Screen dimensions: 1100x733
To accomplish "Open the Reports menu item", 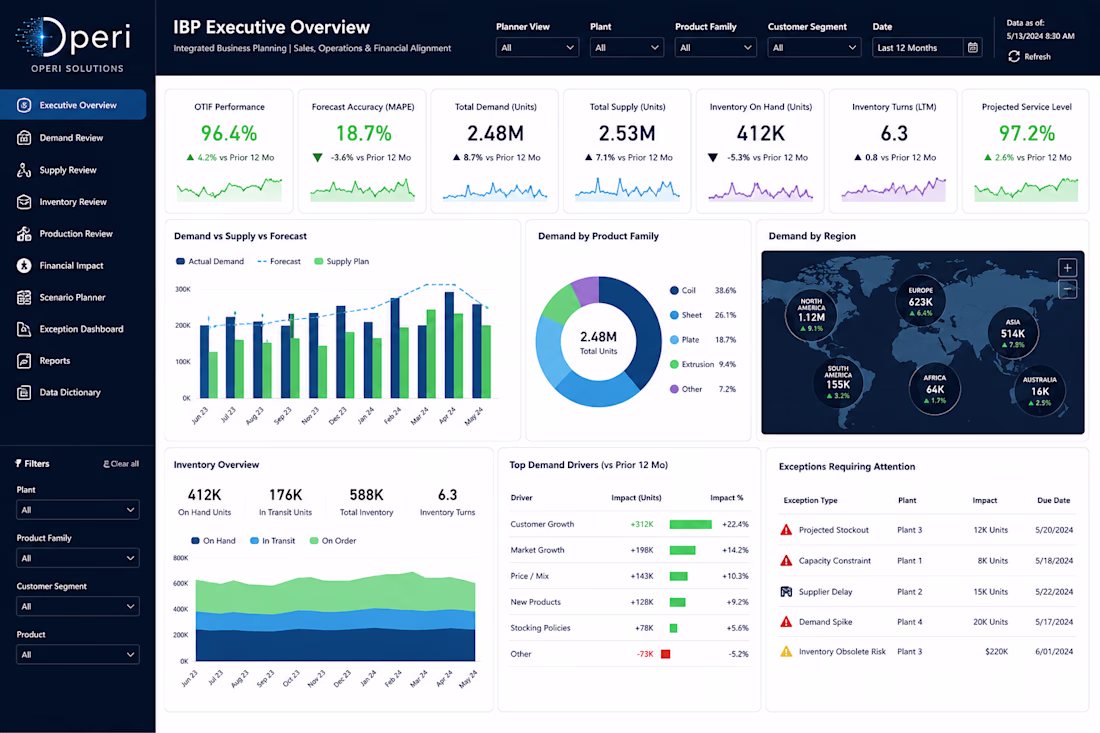I will (55, 361).
